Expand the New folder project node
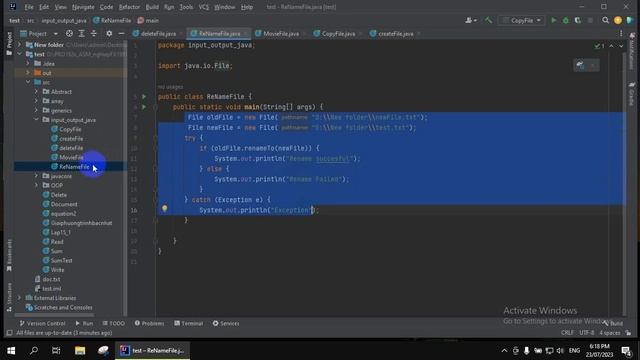640x360 pixels. [x=19, y=44]
